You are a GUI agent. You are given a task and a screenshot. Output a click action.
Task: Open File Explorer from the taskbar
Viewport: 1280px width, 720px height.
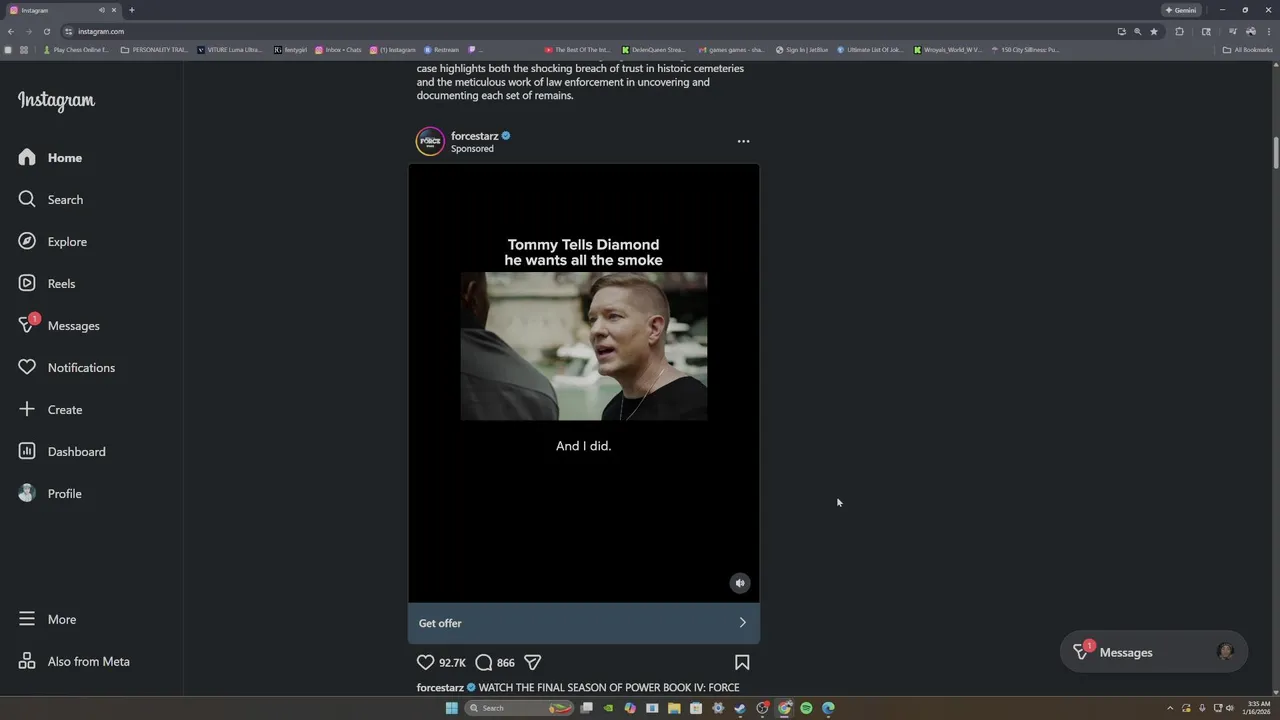[x=674, y=708]
